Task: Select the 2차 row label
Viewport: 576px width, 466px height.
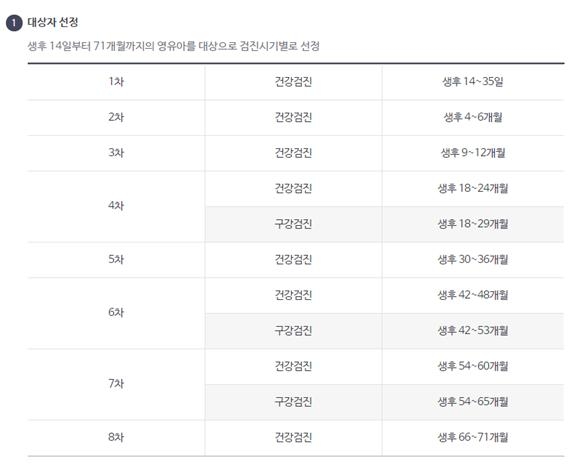Action: point(116,117)
